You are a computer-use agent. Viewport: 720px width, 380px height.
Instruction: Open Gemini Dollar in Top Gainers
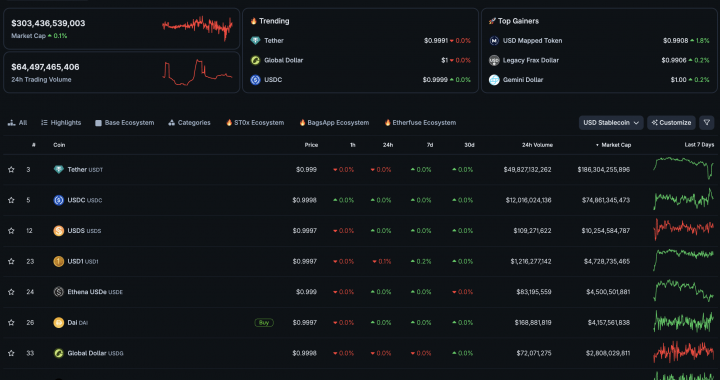[523, 80]
